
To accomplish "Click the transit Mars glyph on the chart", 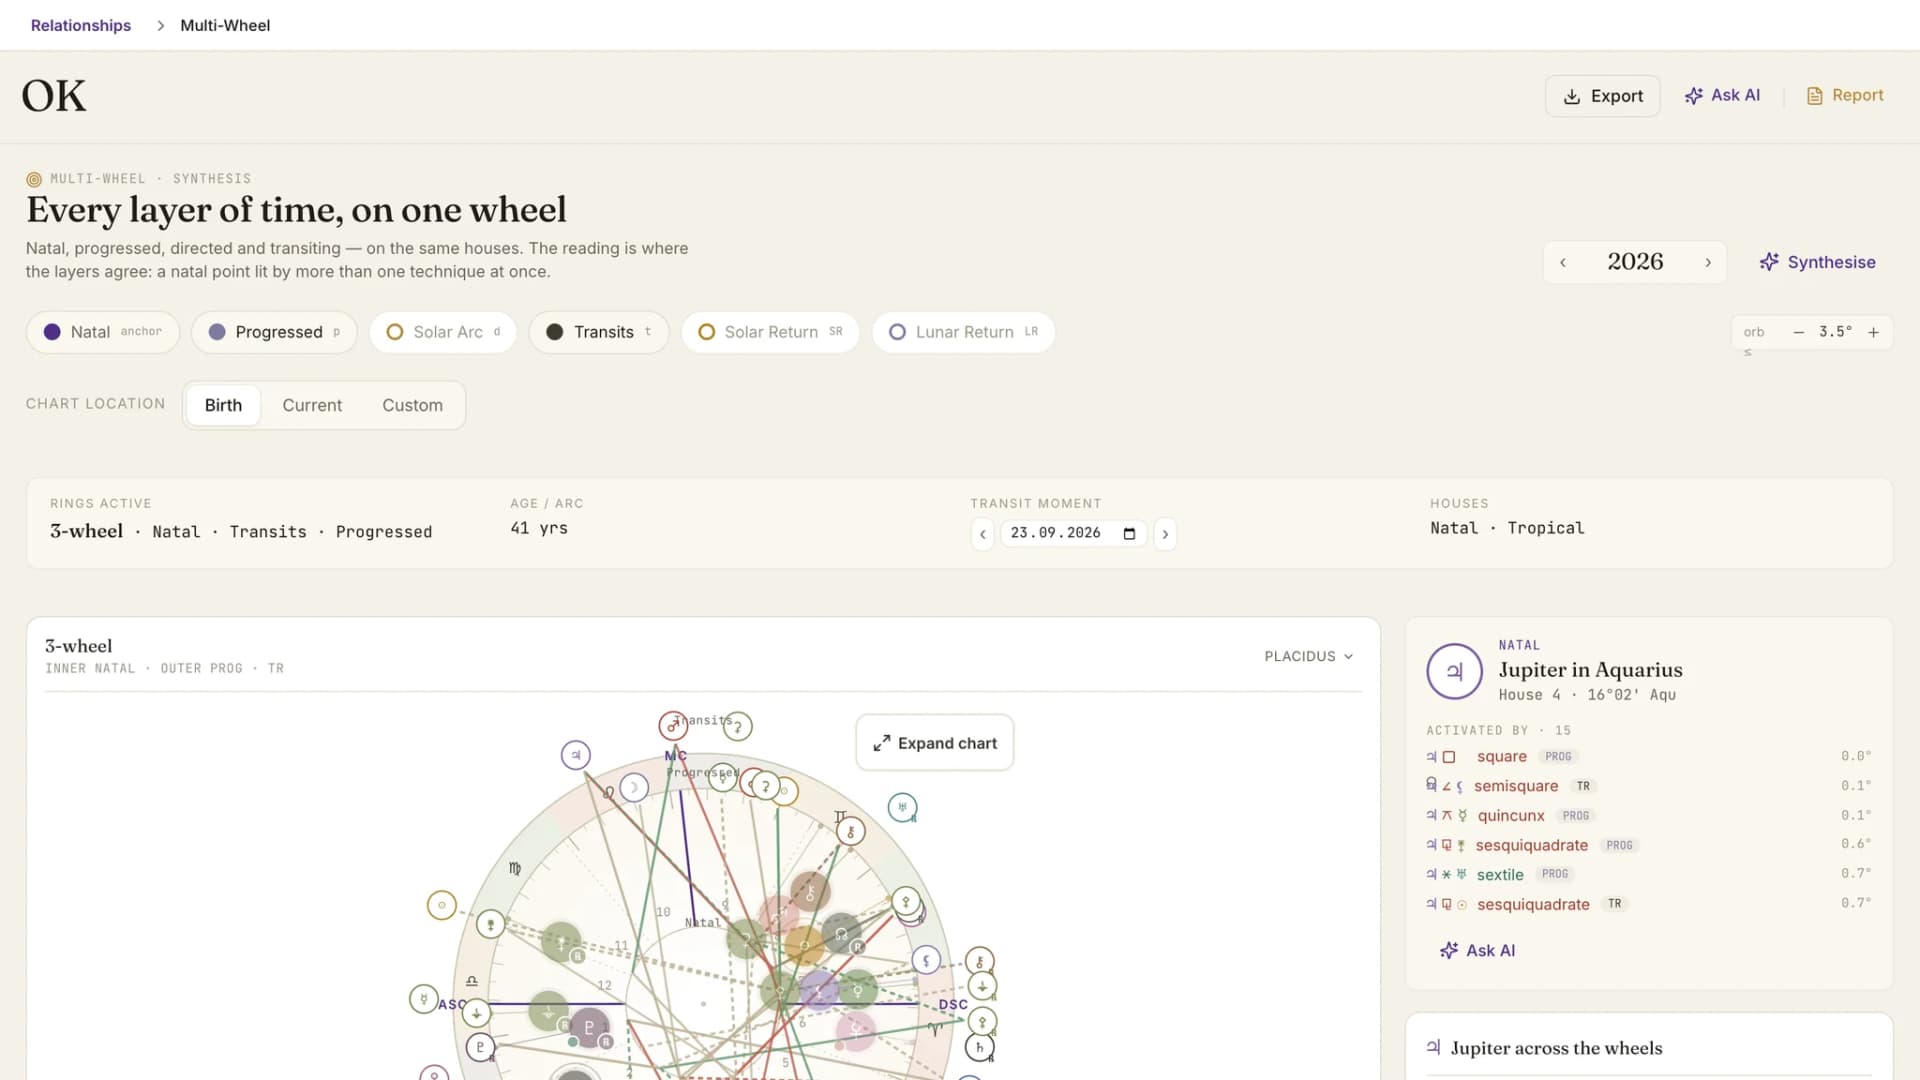I will pos(673,726).
